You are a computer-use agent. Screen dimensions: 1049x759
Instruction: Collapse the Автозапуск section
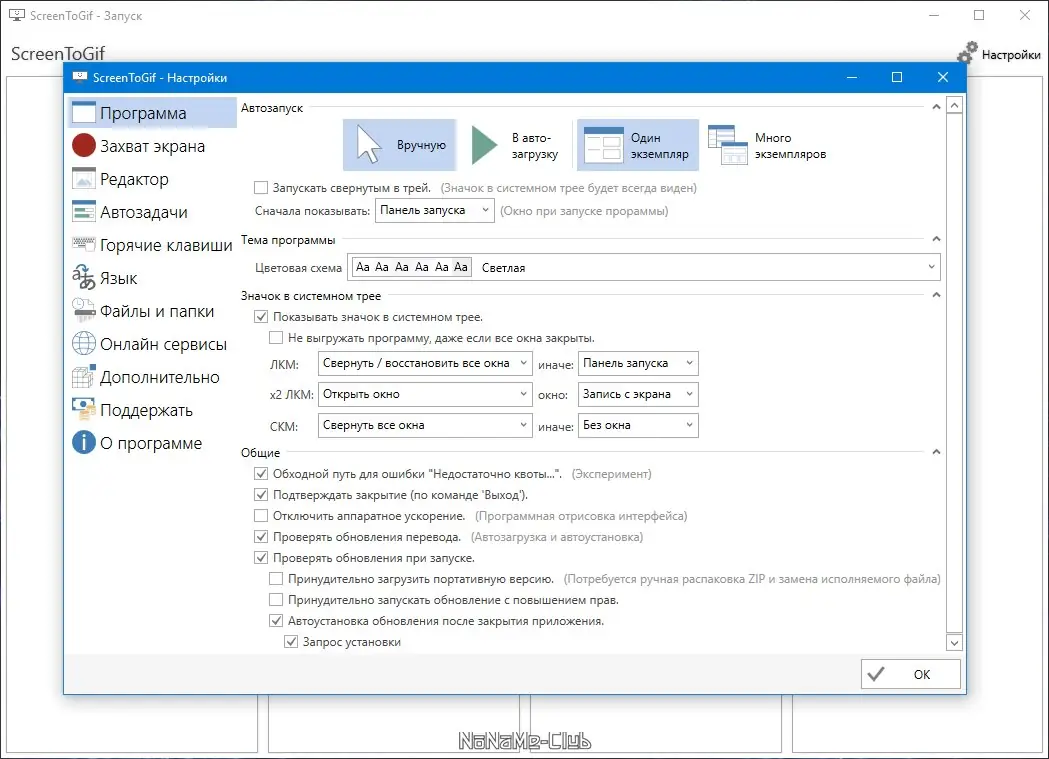tap(936, 107)
